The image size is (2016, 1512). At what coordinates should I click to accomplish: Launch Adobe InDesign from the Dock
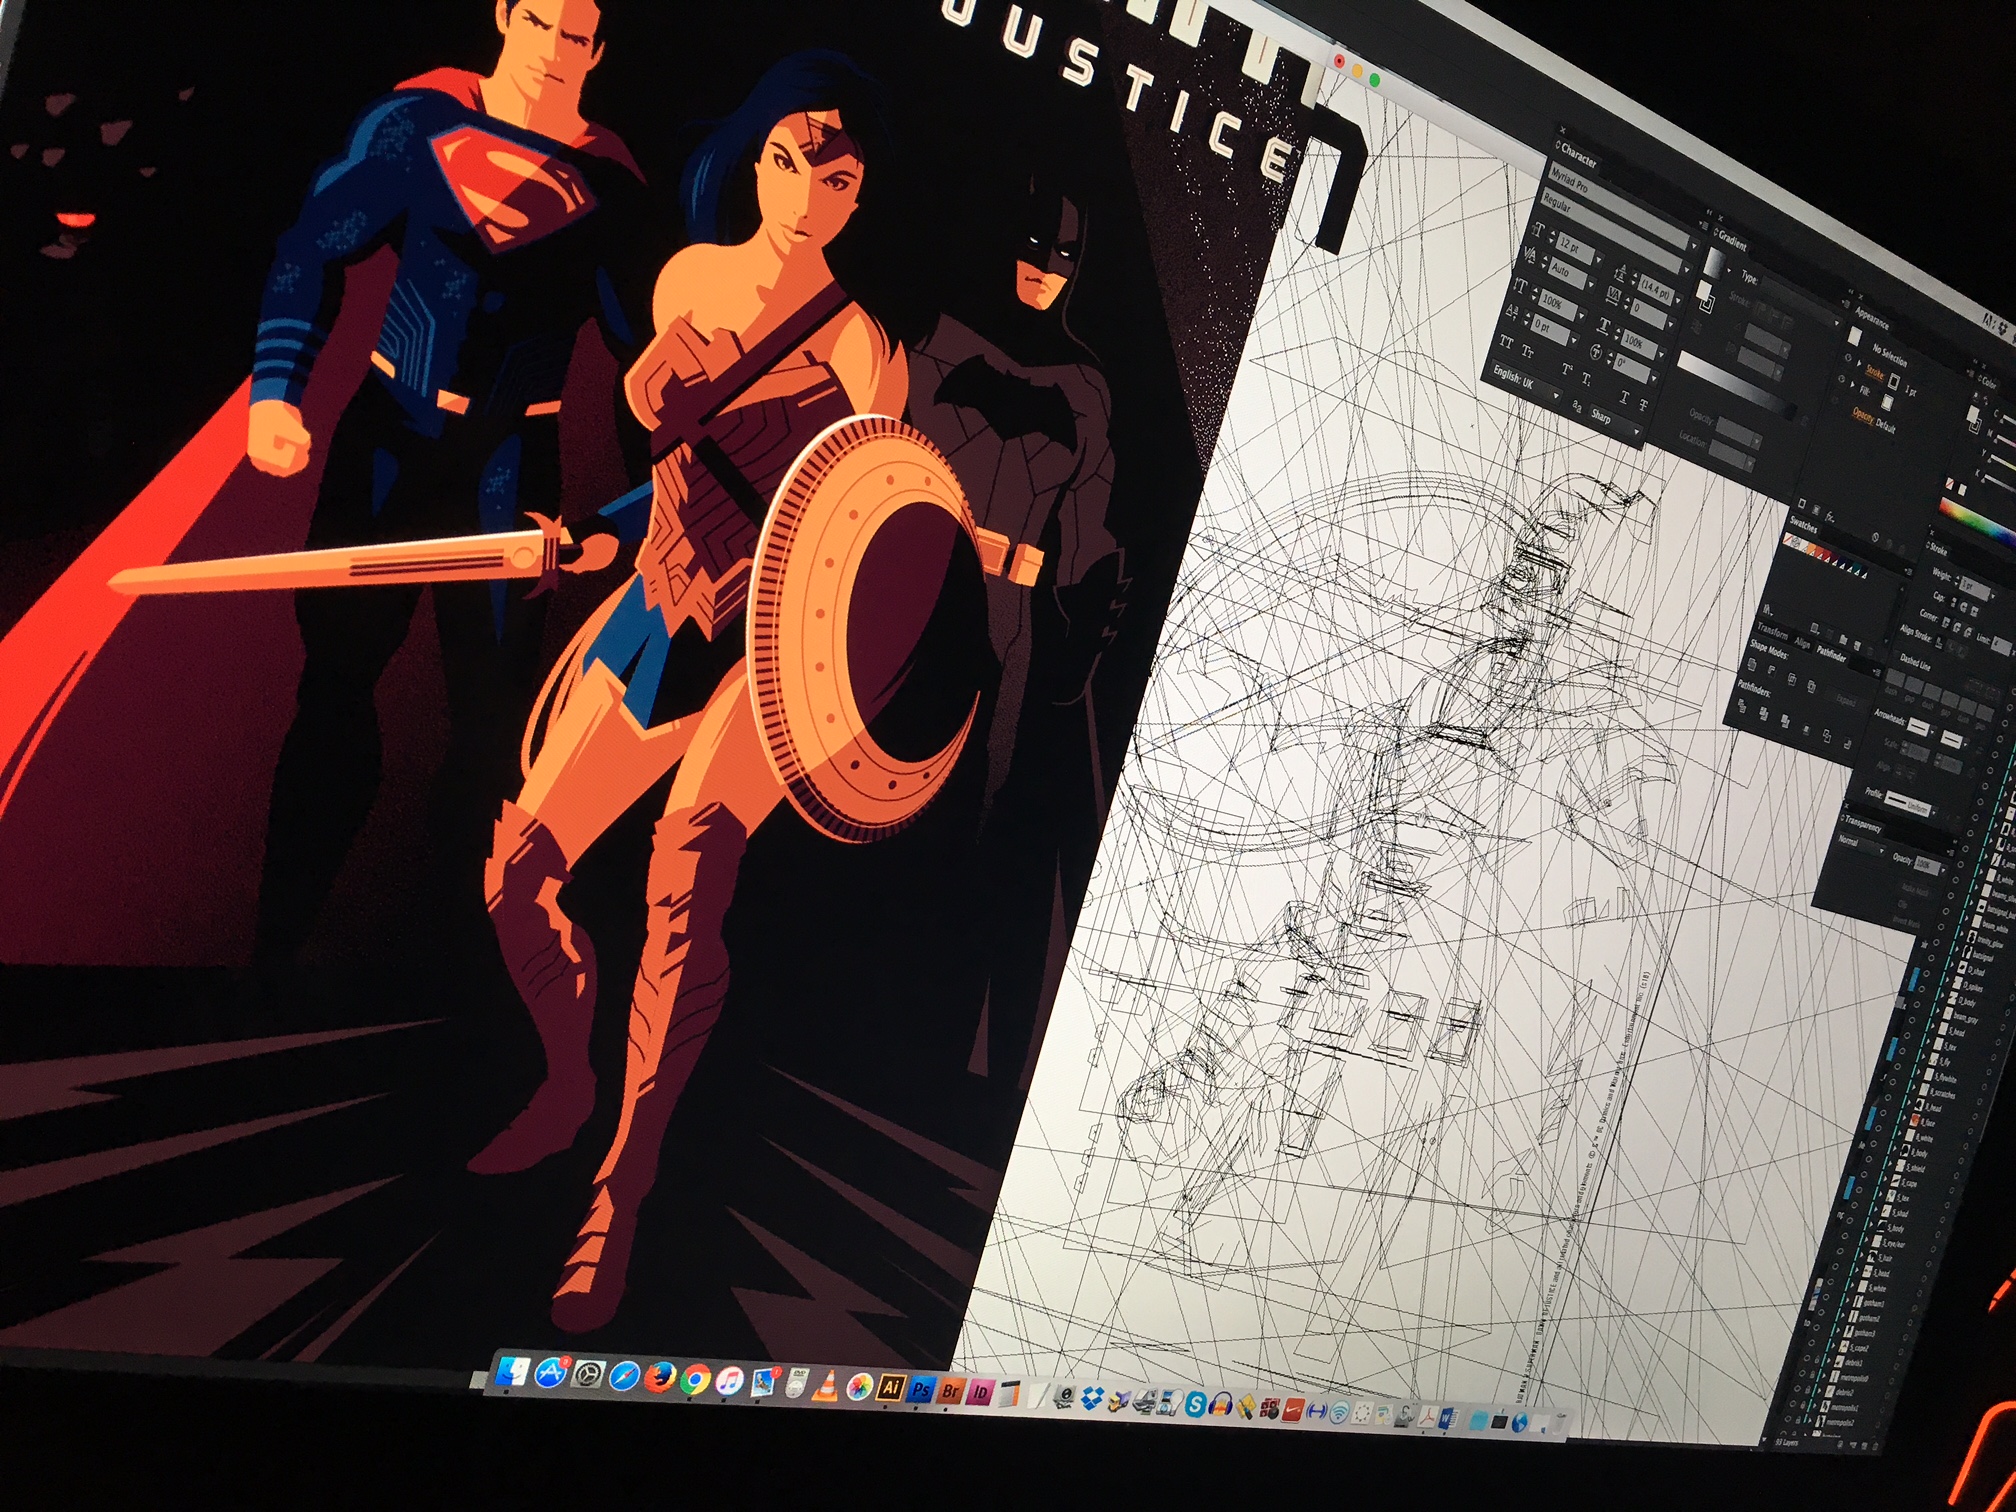[980, 1392]
